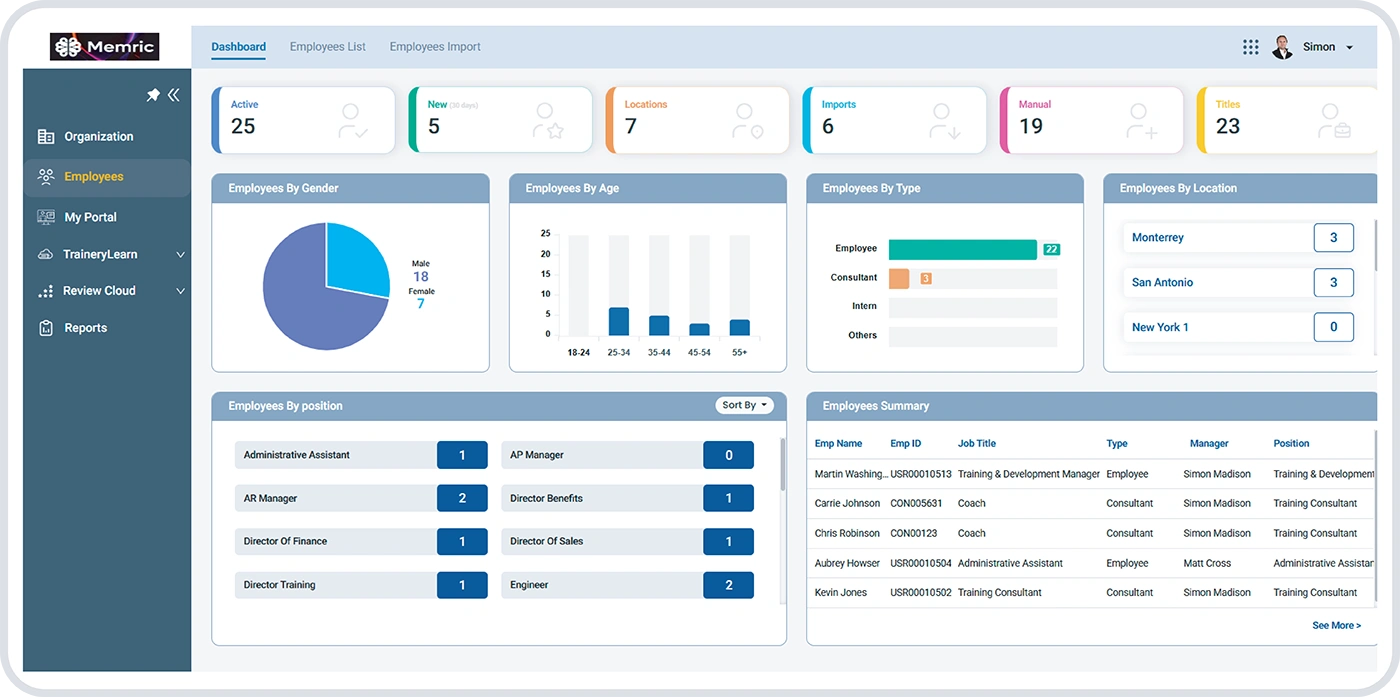This screenshot has height=697, width=1400.
Task: Click the Employee bar showing 22
Action: 963,248
